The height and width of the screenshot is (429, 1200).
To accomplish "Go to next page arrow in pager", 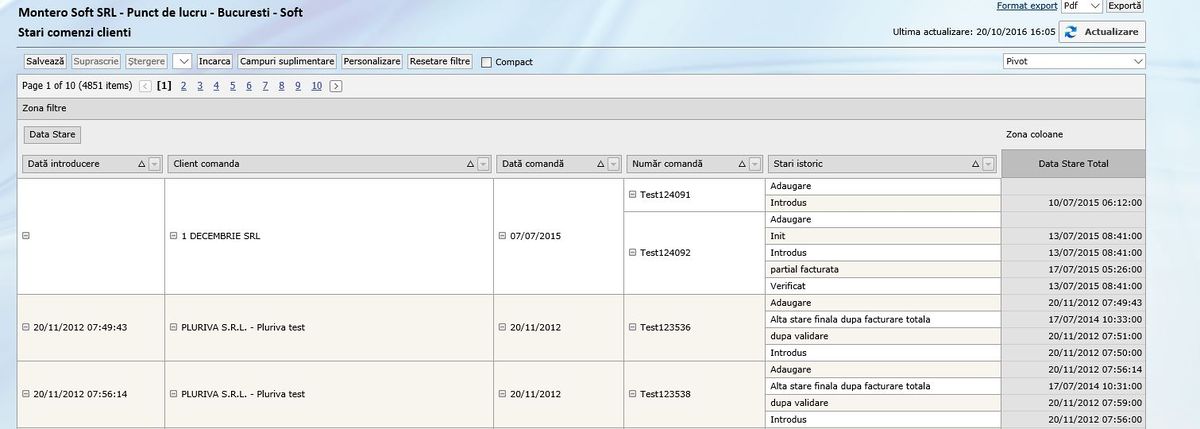I will click(x=336, y=86).
